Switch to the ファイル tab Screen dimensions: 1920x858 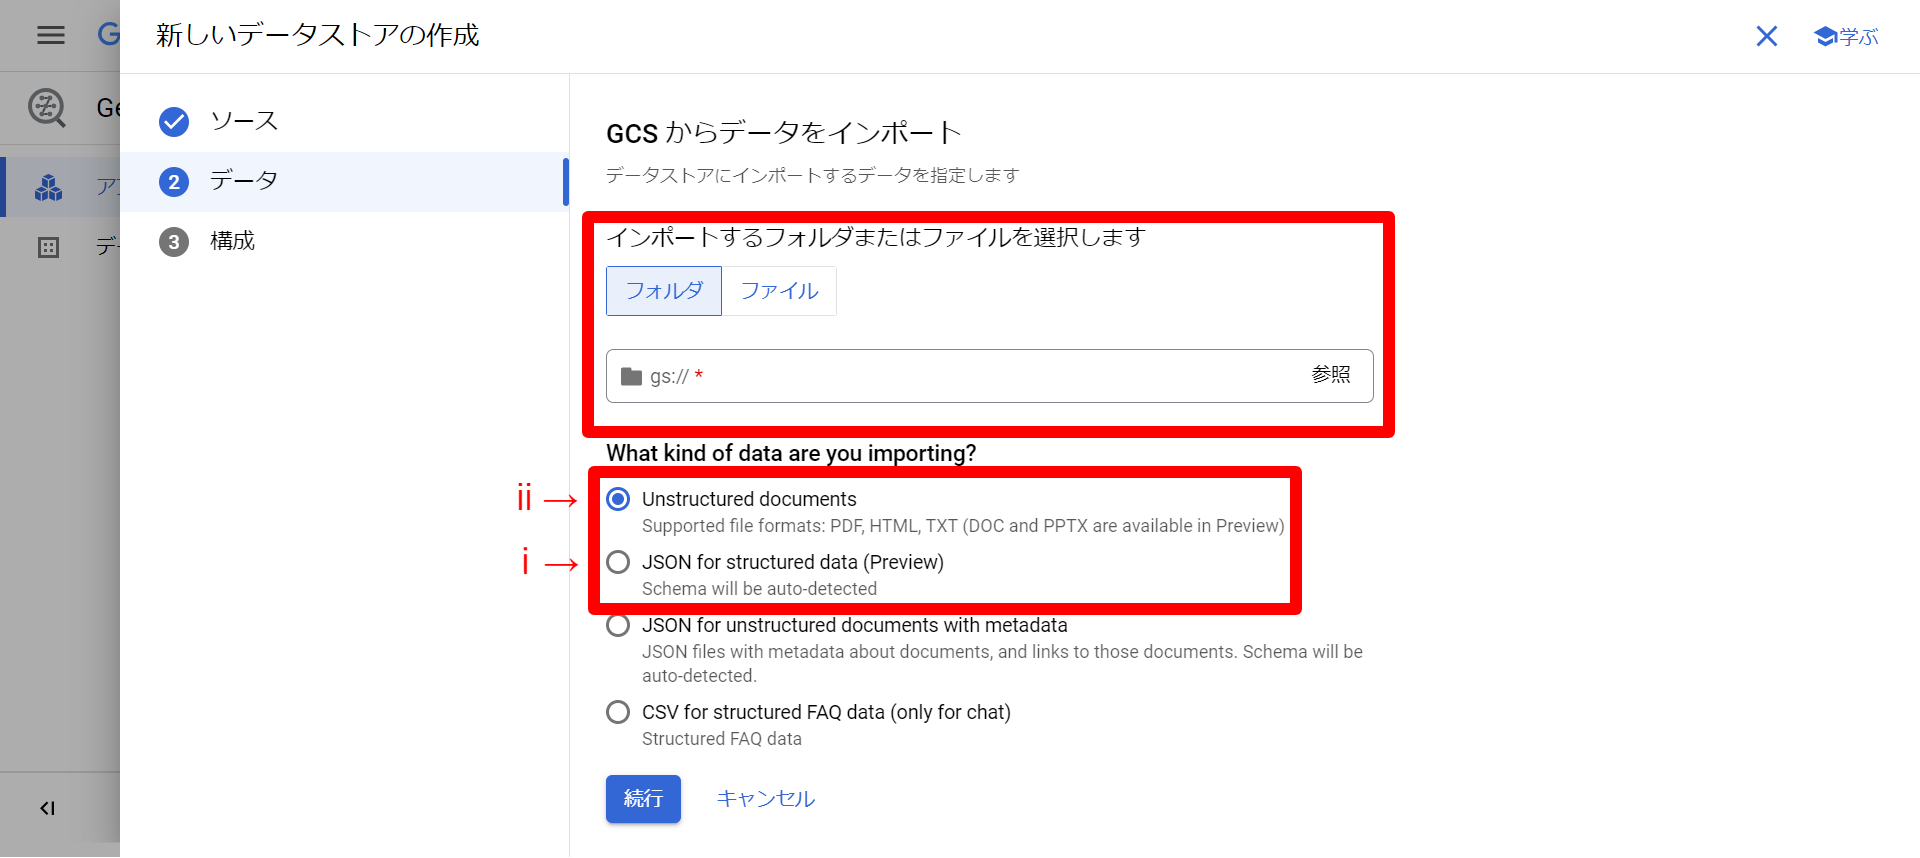pyautogui.click(x=779, y=291)
